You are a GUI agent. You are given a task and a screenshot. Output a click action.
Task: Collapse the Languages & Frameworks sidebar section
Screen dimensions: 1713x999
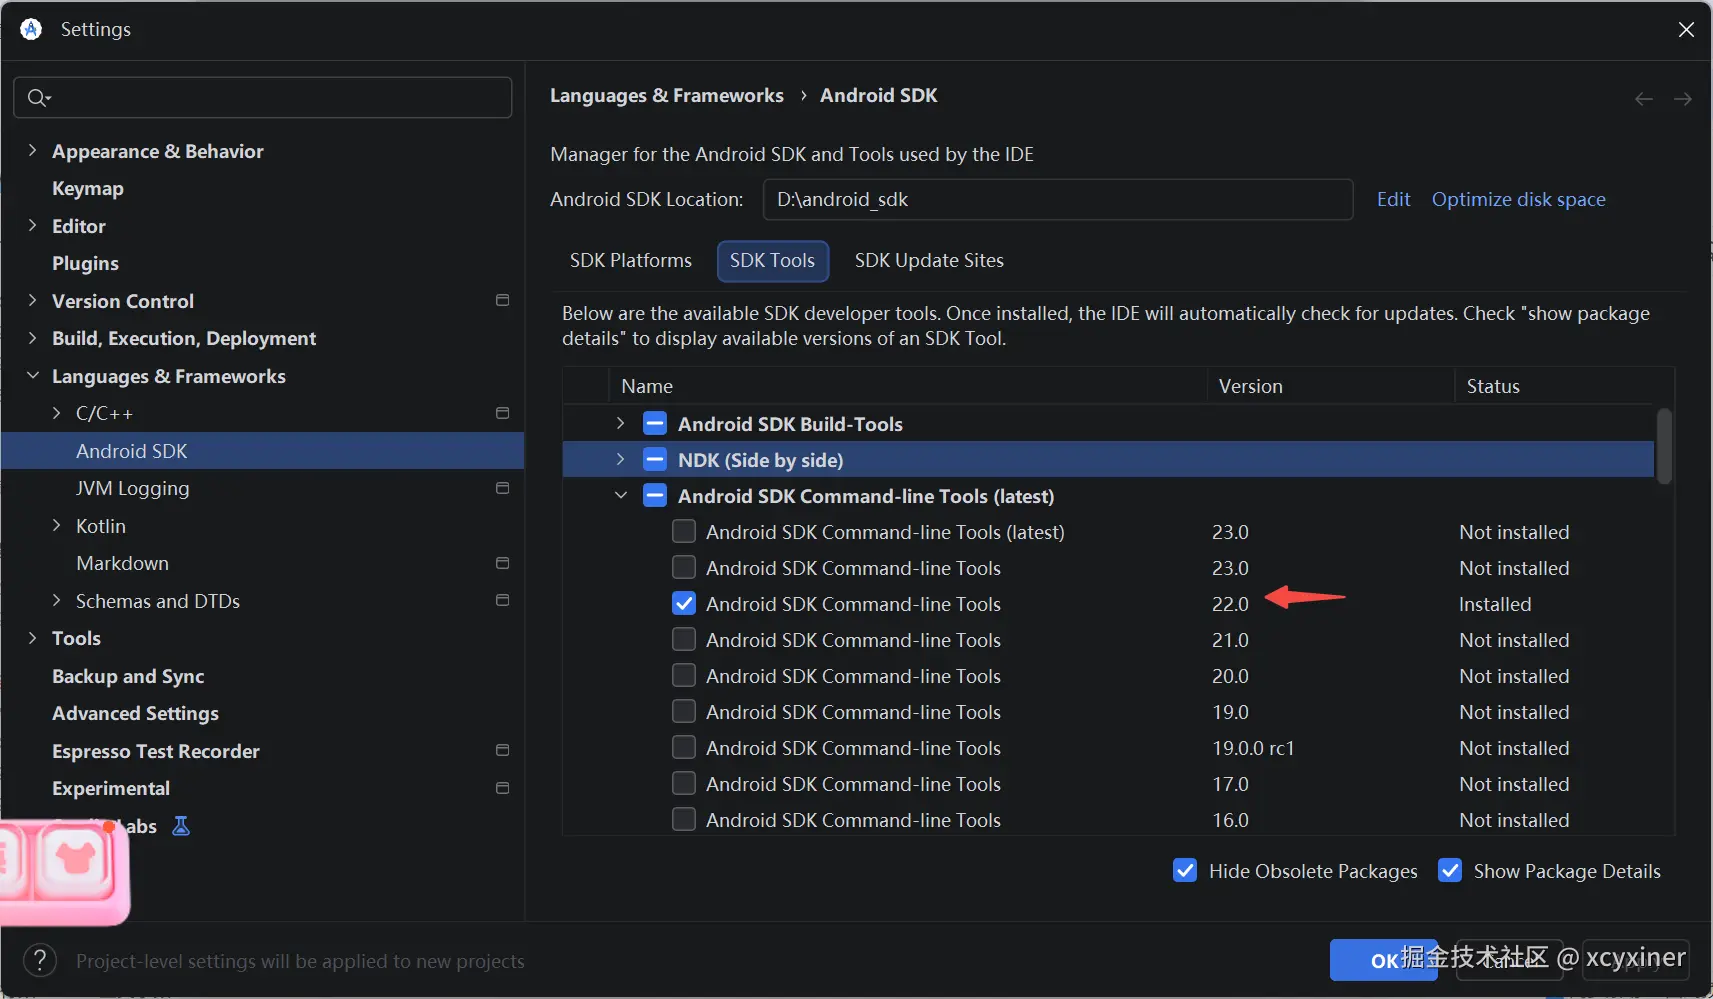(32, 375)
